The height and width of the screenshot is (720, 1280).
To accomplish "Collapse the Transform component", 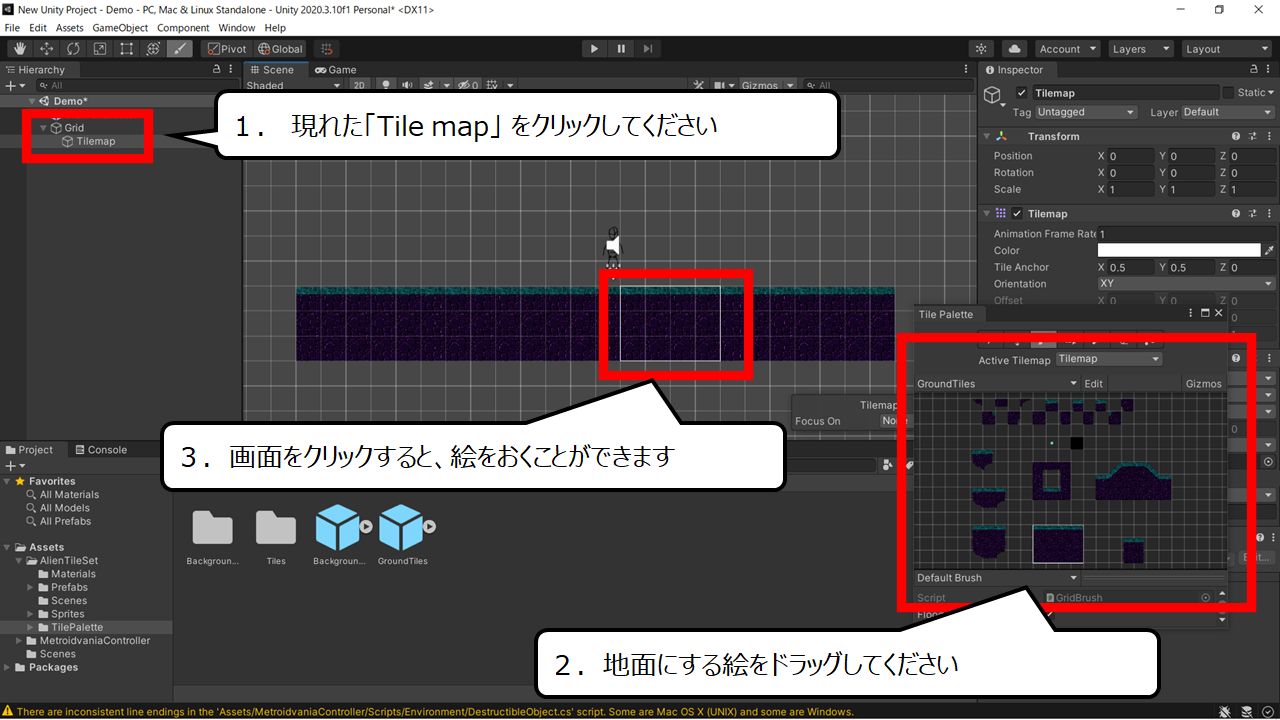I will coord(987,137).
